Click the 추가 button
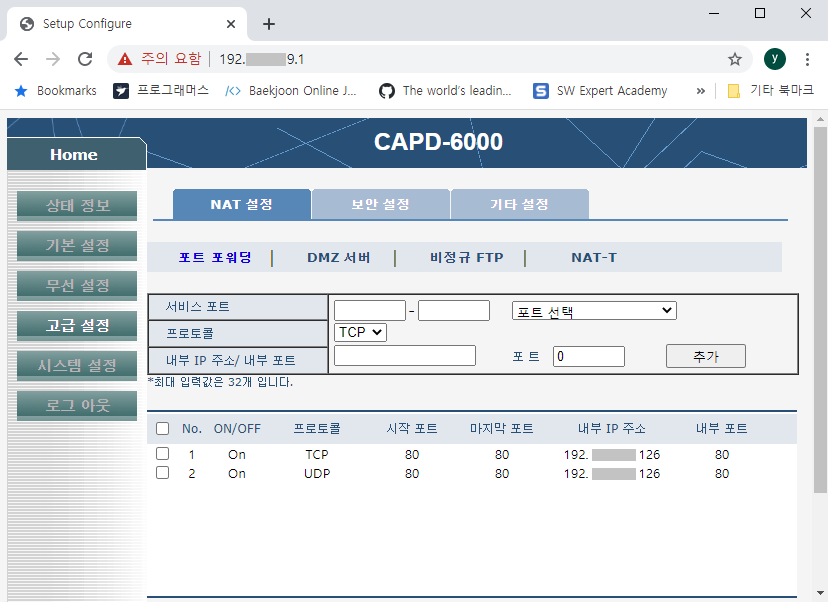Screen dimensions: 831x602 [705, 356]
